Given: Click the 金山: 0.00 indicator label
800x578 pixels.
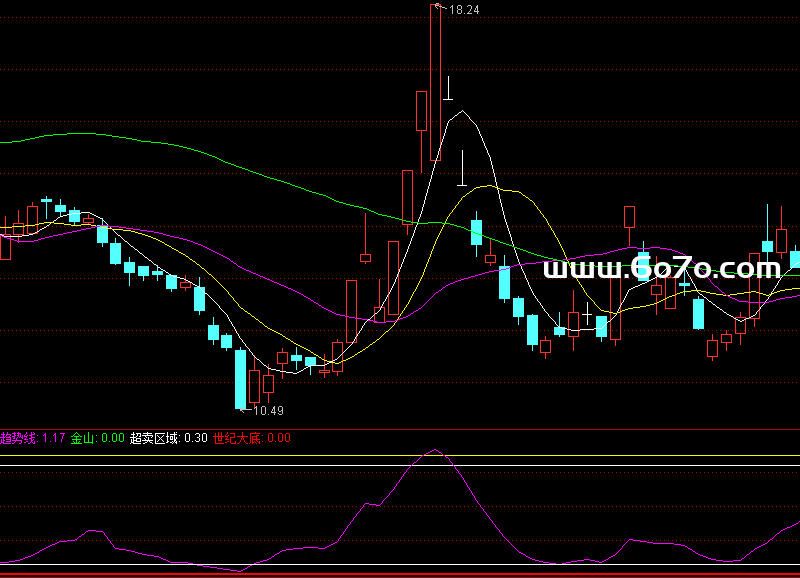Looking at the screenshot, I should 97,438.
